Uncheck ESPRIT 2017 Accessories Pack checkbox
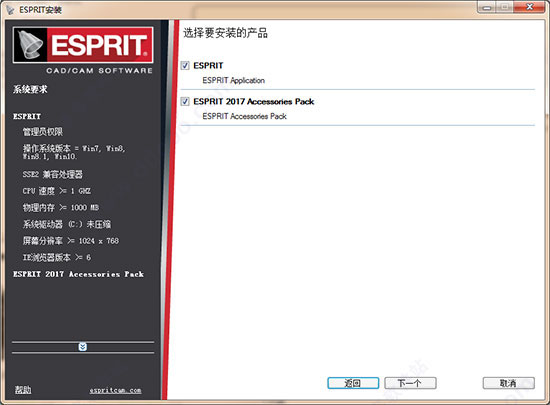 pos(185,101)
